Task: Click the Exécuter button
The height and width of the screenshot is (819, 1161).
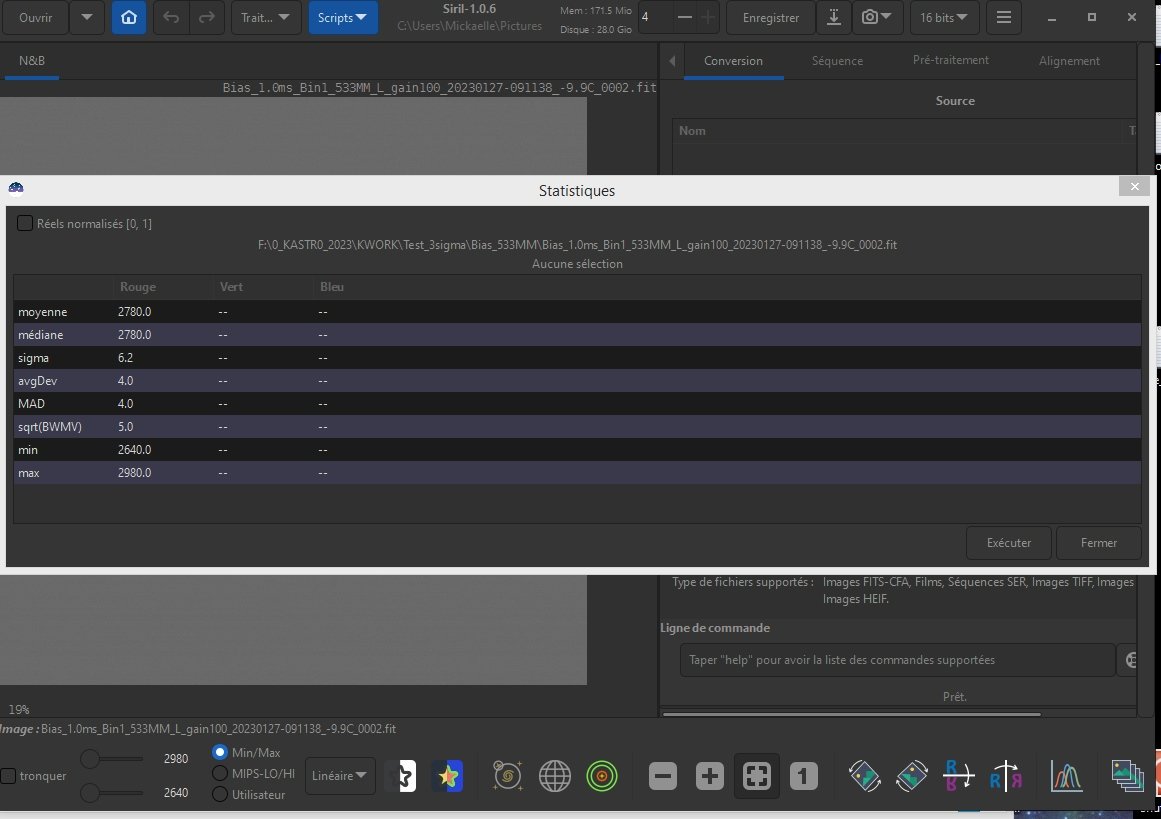Action: [x=1008, y=543]
